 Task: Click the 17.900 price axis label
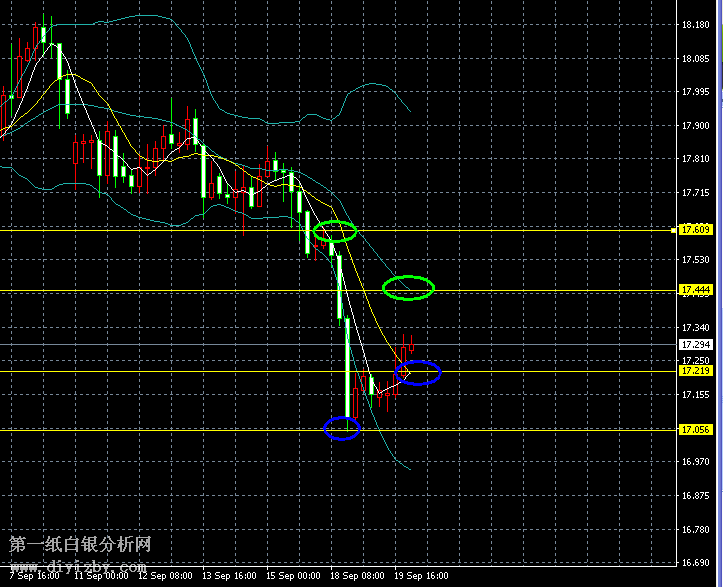click(694, 126)
